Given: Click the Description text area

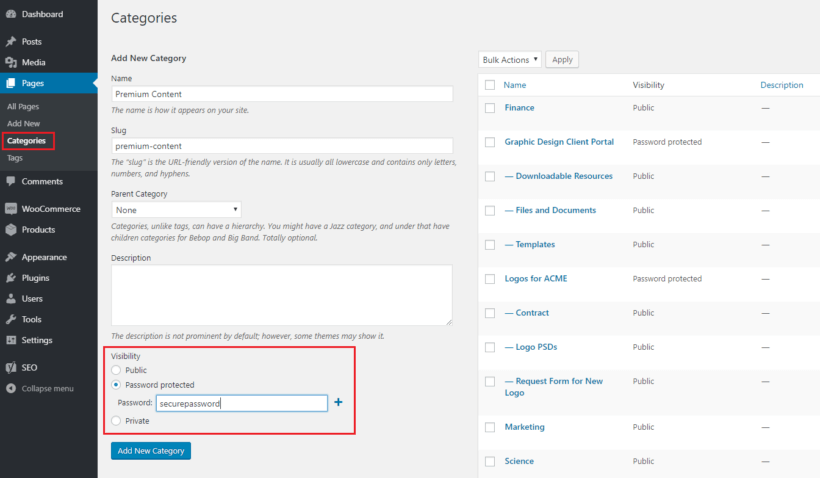Looking at the screenshot, I should pyautogui.click(x=282, y=295).
